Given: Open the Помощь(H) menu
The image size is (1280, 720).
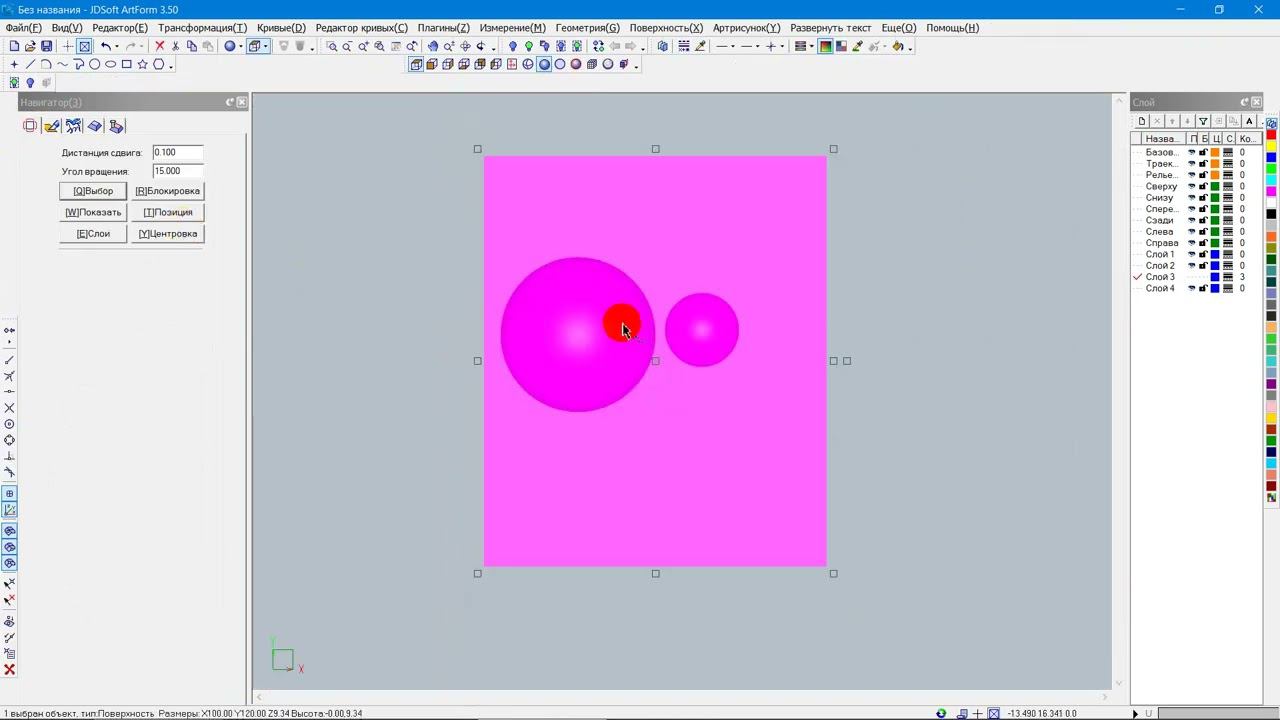Looking at the screenshot, I should 952,28.
